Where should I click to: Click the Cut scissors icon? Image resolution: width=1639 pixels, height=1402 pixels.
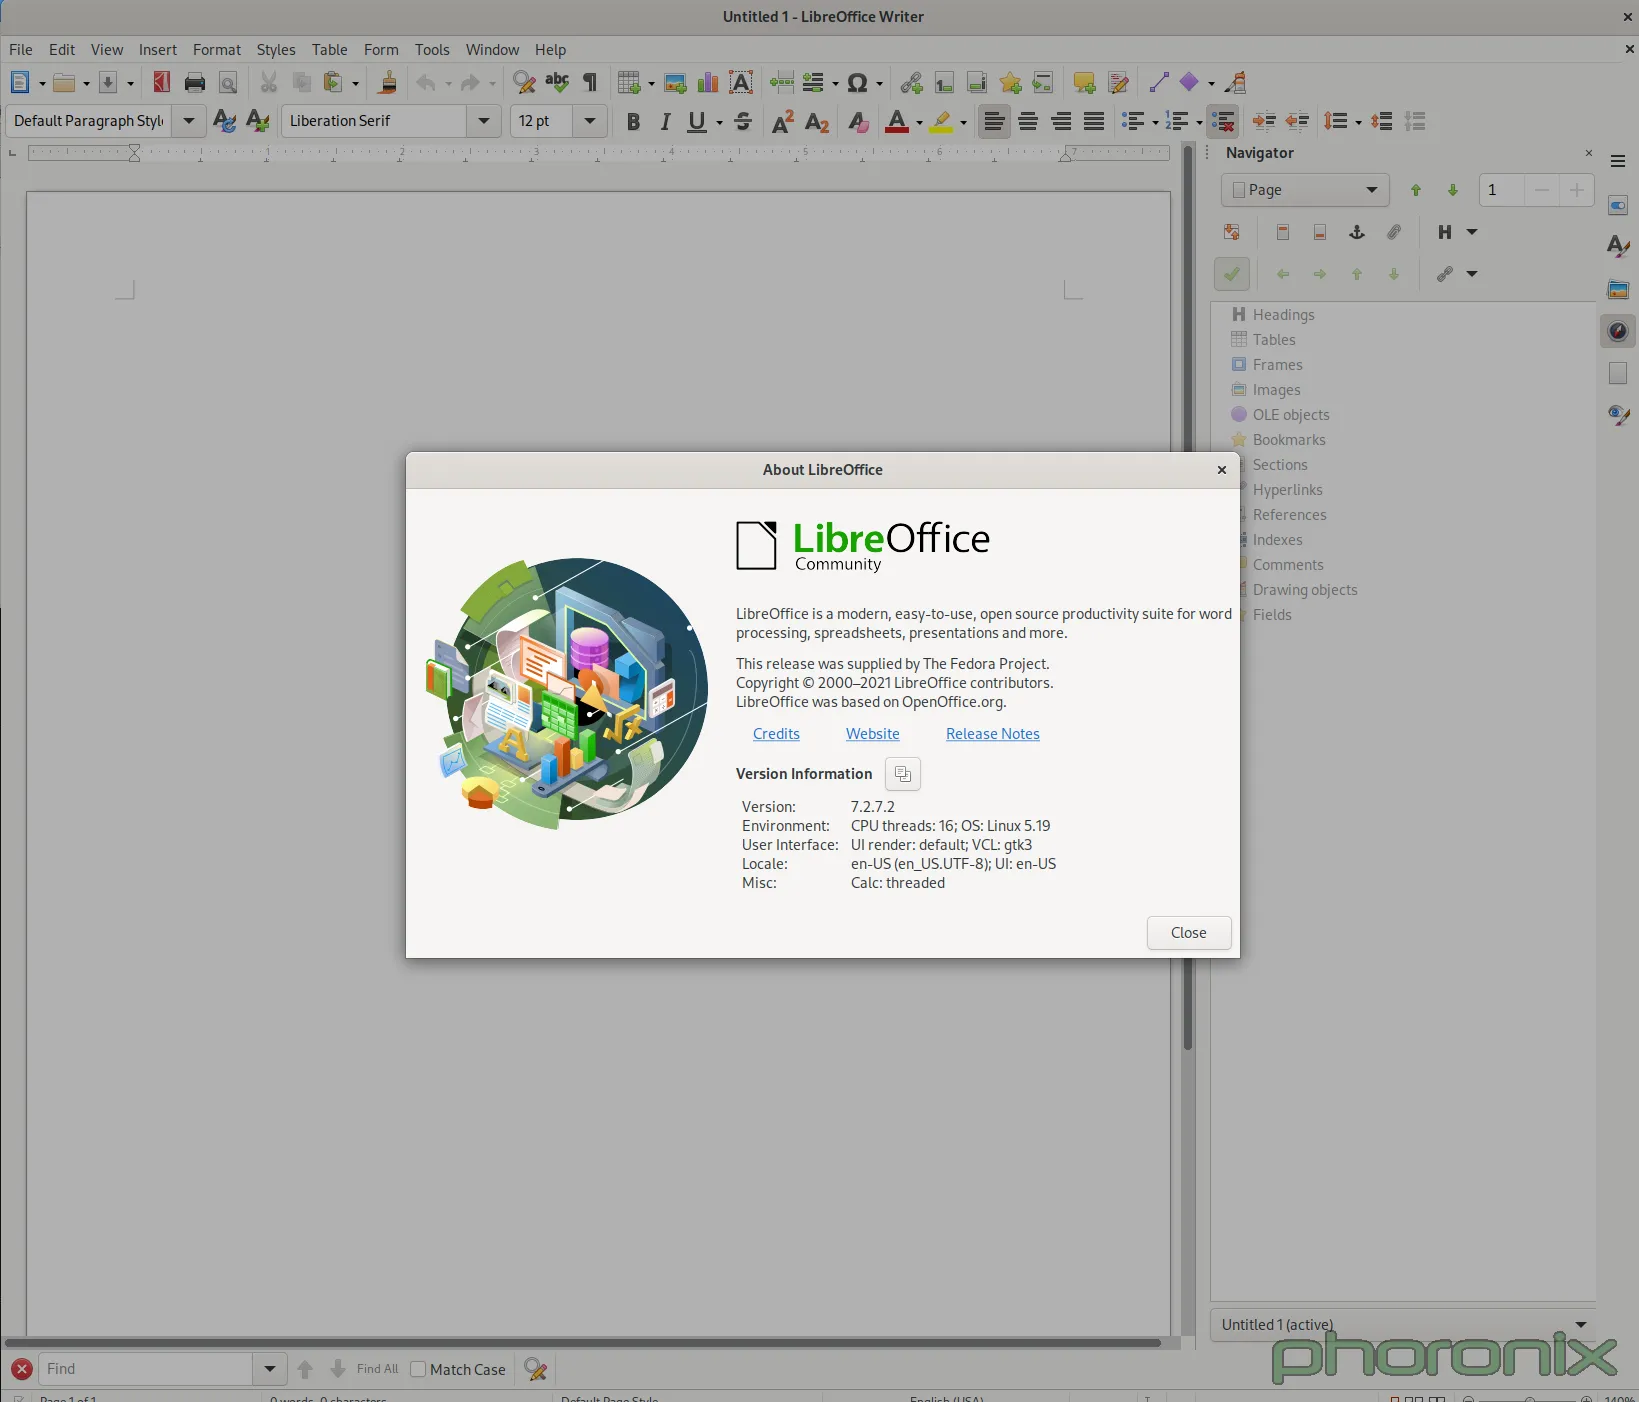point(269,83)
